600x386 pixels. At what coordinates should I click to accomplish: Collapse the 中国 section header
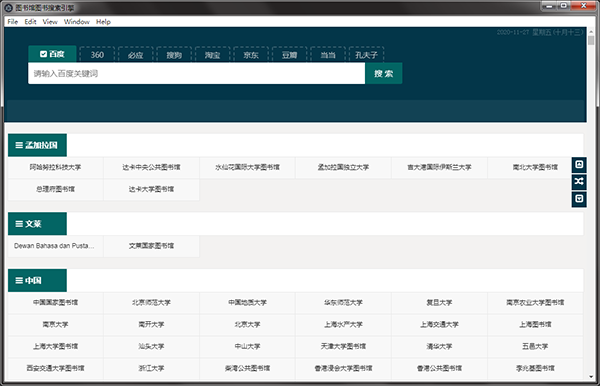click(37, 280)
